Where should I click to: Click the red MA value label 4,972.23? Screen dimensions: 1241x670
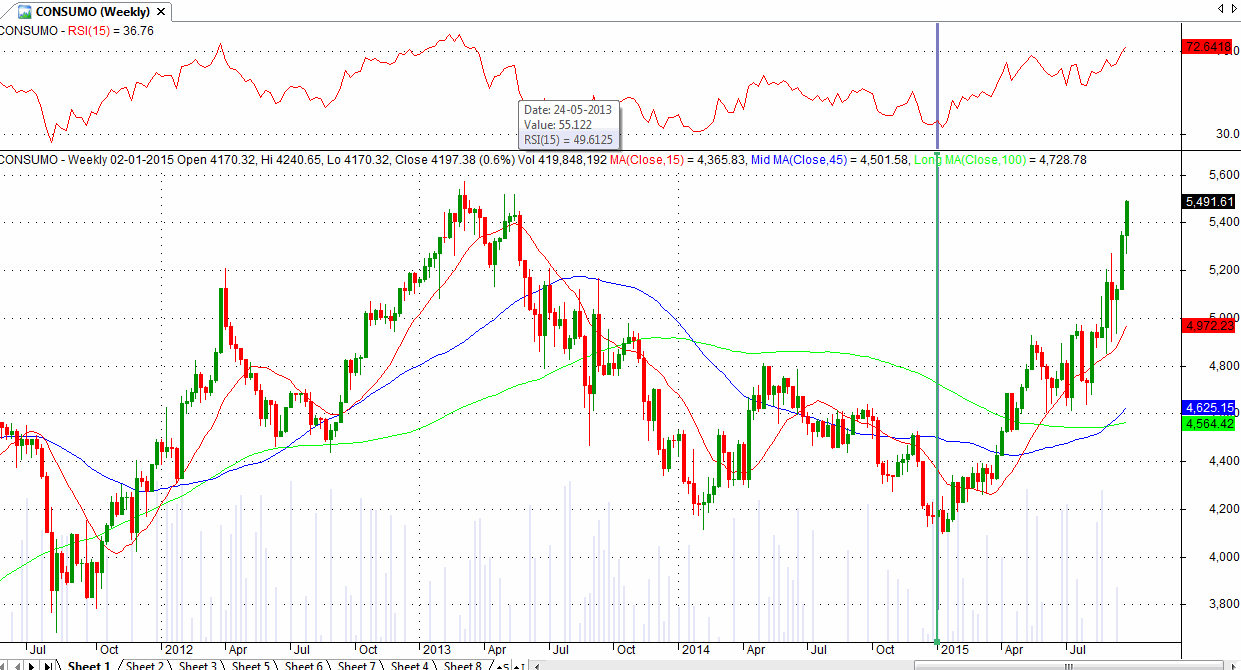pyautogui.click(x=1207, y=326)
